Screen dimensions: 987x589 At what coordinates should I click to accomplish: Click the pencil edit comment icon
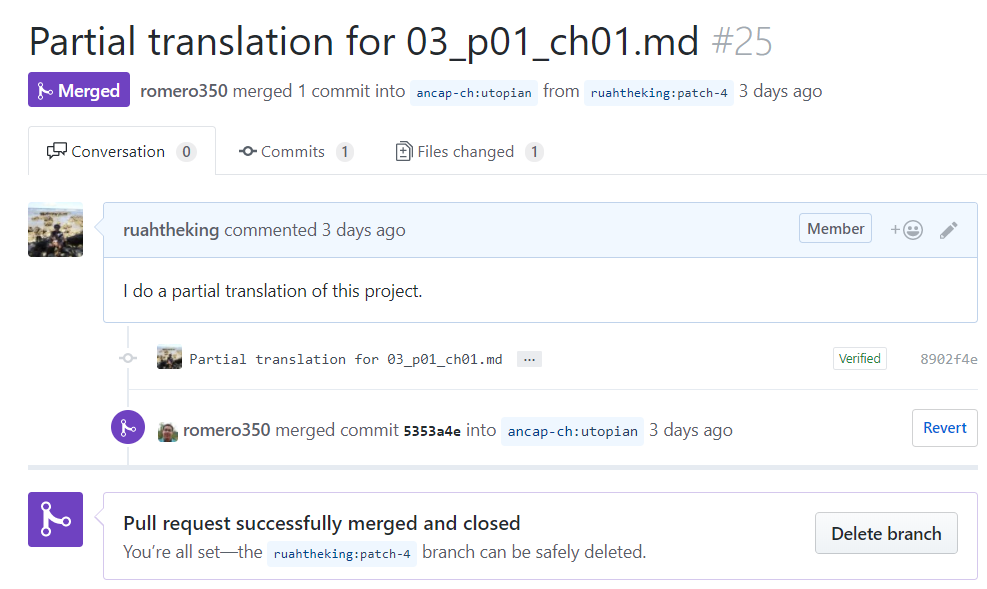pos(949,230)
